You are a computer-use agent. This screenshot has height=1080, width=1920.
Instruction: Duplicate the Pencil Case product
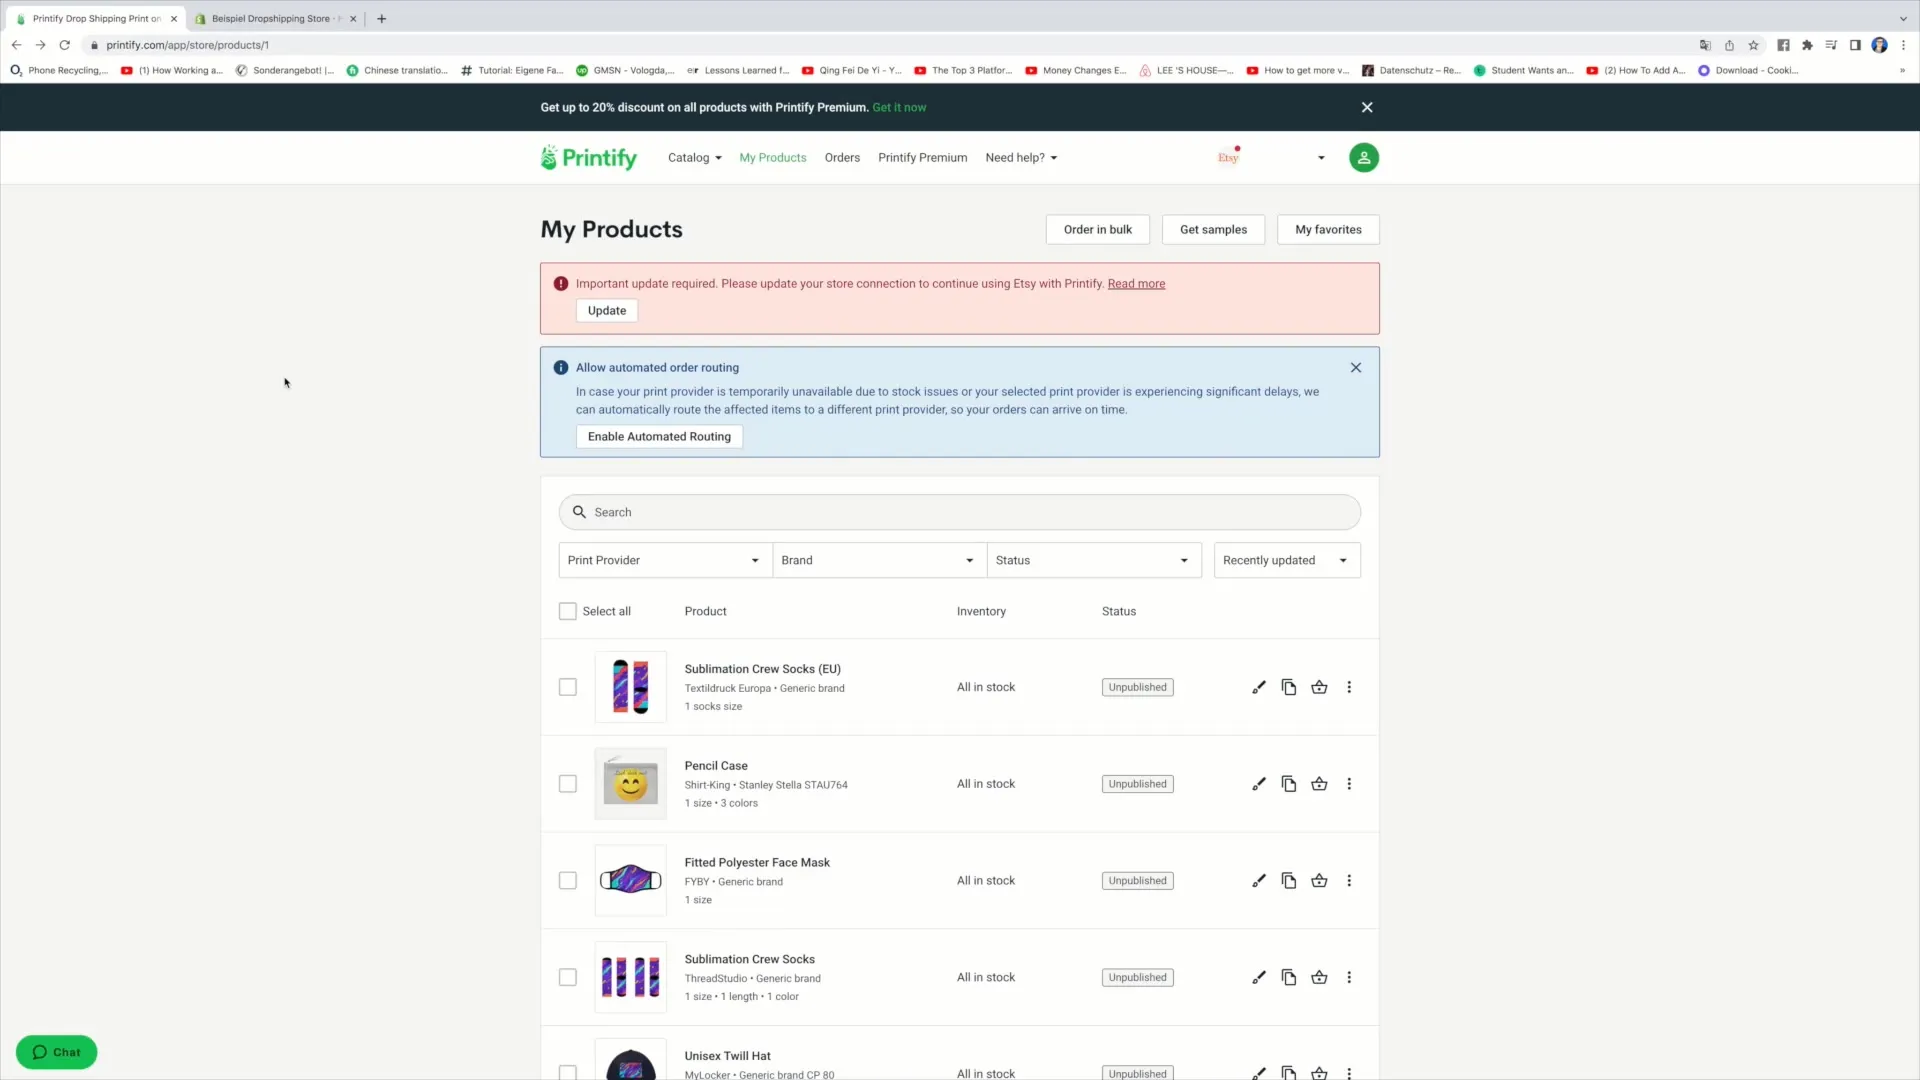[x=1289, y=784]
